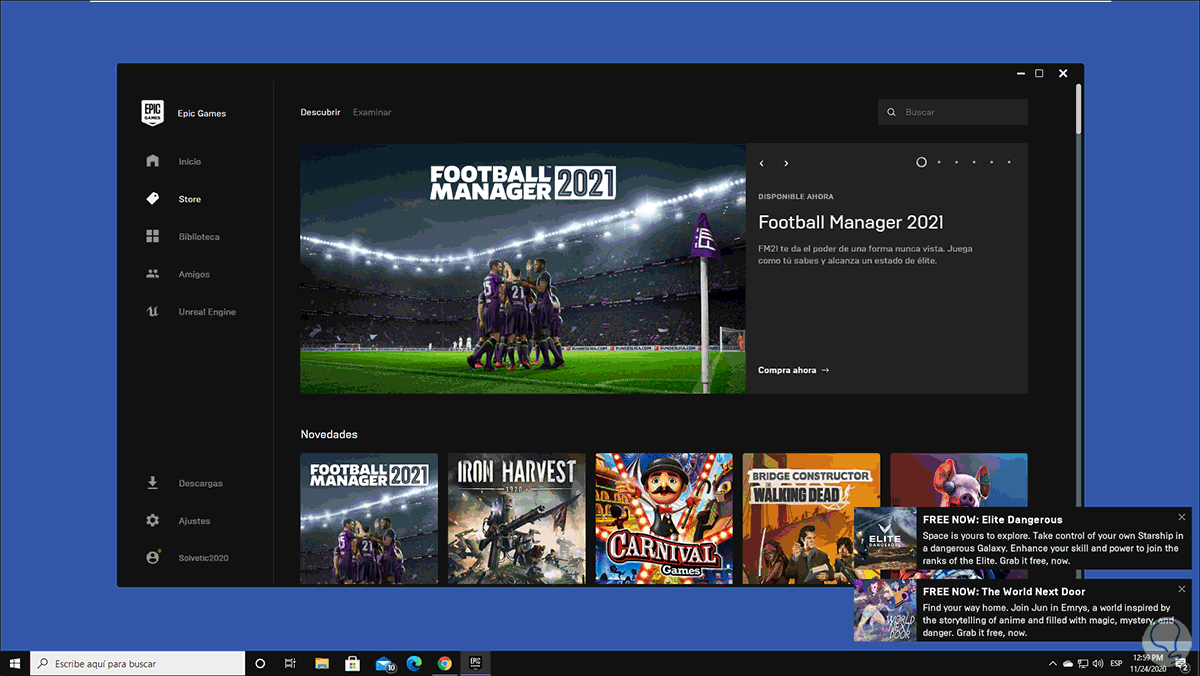
Task: Launch Microsoft Edge from taskbar
Action: coord(414,663)
